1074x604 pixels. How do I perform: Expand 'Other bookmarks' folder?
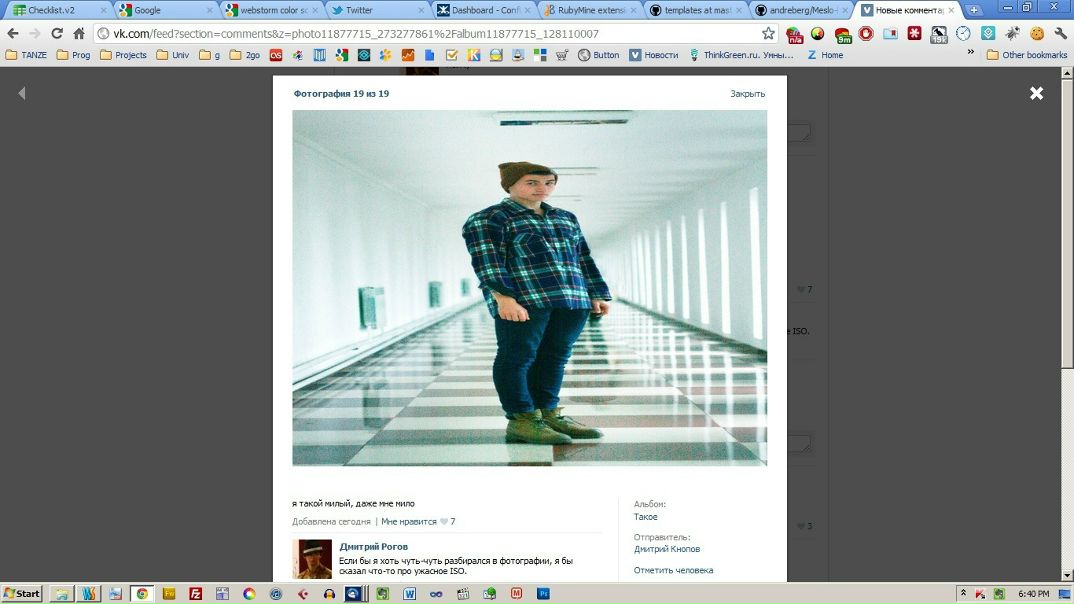(1027, 55)
